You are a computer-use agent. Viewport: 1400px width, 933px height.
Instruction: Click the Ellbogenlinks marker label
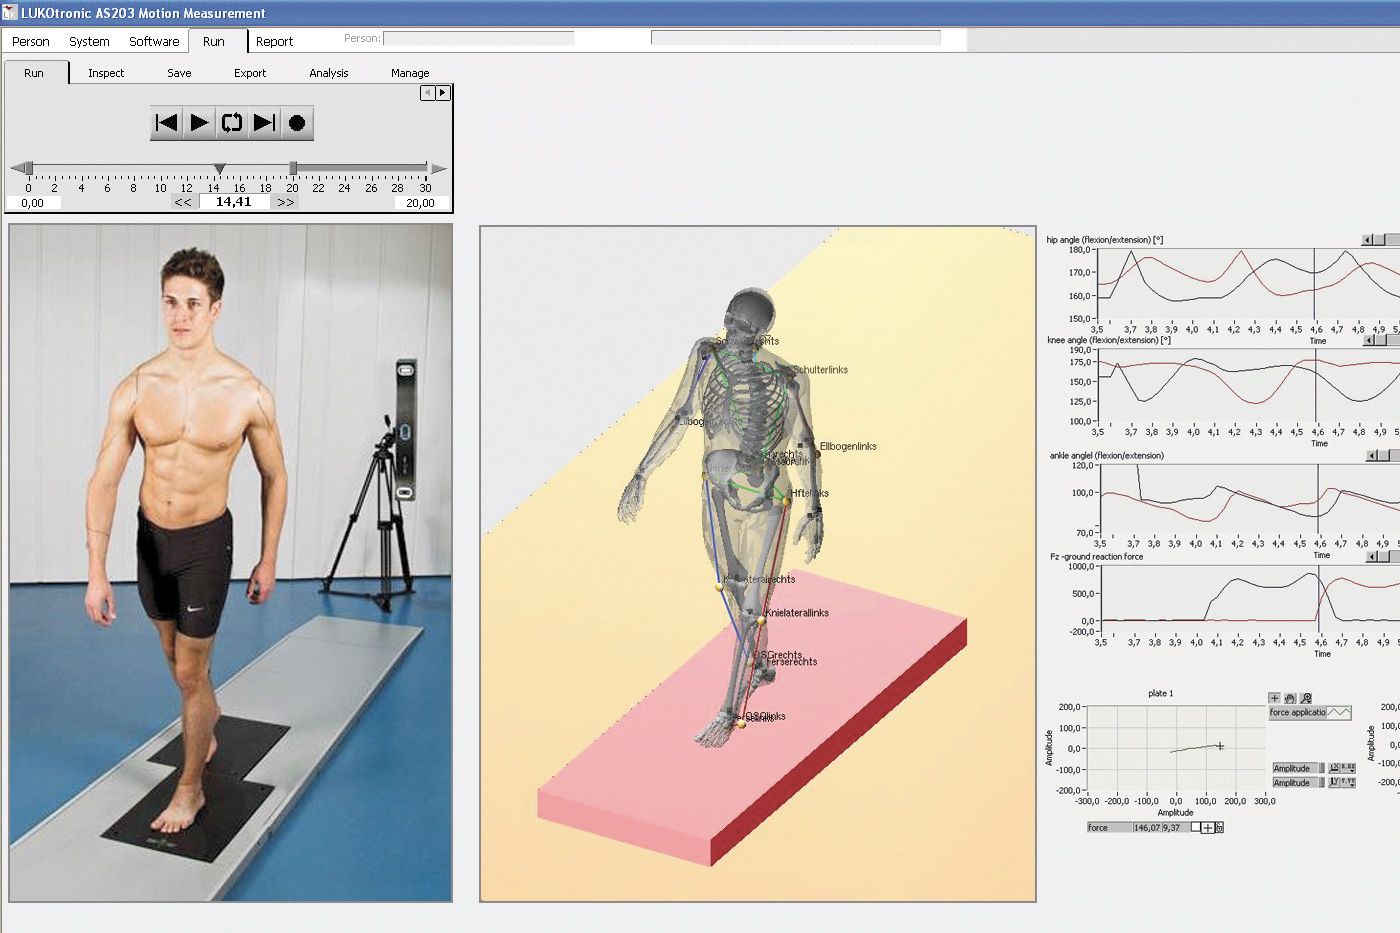coord(848,447)
